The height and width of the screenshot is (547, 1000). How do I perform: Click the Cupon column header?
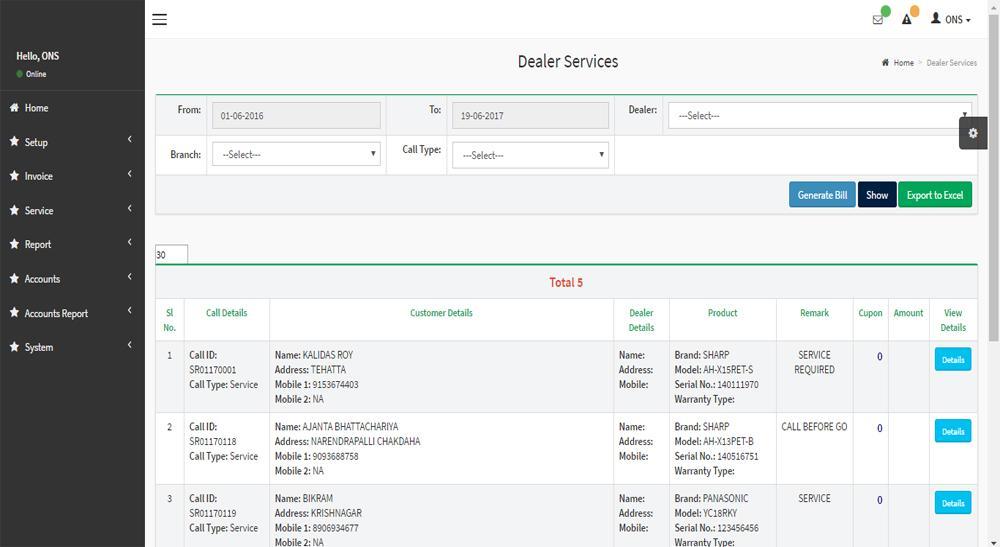(x=870, y=313)
